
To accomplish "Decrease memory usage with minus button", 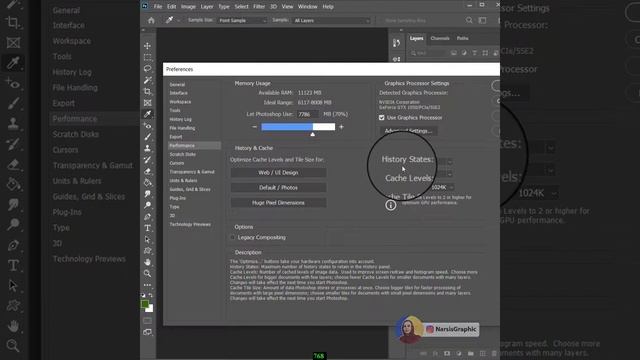I will click(x=255, y=127).
